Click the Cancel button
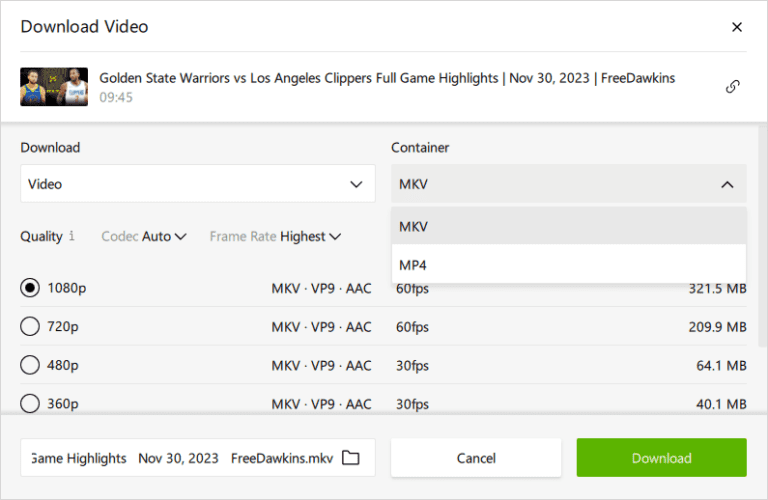Image resolution: width=768 pixels, height=500 pixels. pyautogui.click(x=476, y=458)
